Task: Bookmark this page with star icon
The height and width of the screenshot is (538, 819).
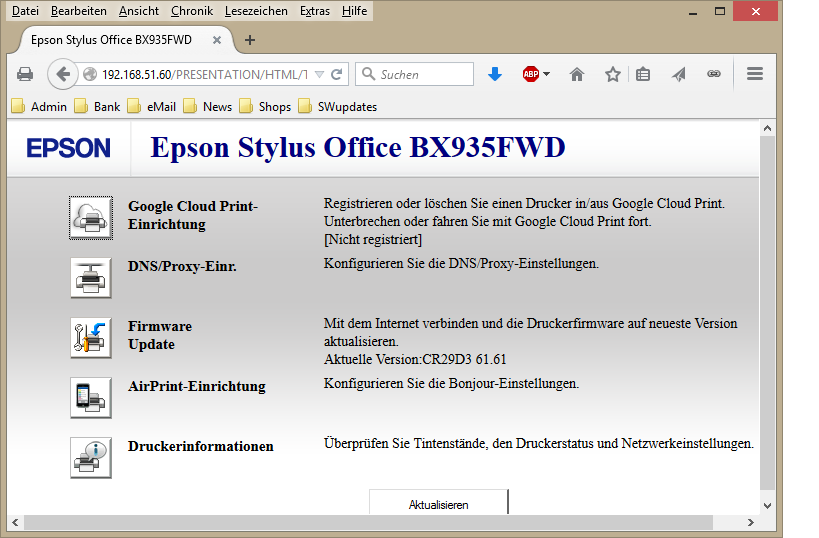Action: [x=613, y=74]
